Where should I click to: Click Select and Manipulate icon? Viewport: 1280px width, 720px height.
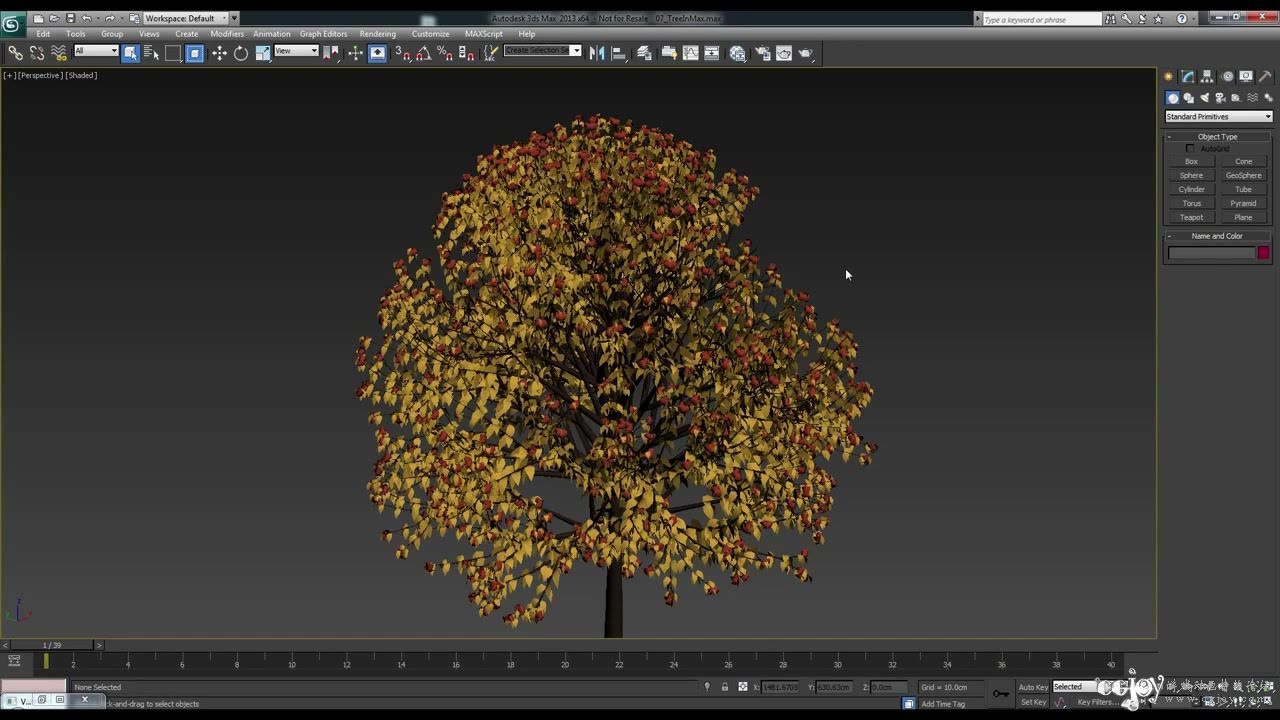coord(355,53)
